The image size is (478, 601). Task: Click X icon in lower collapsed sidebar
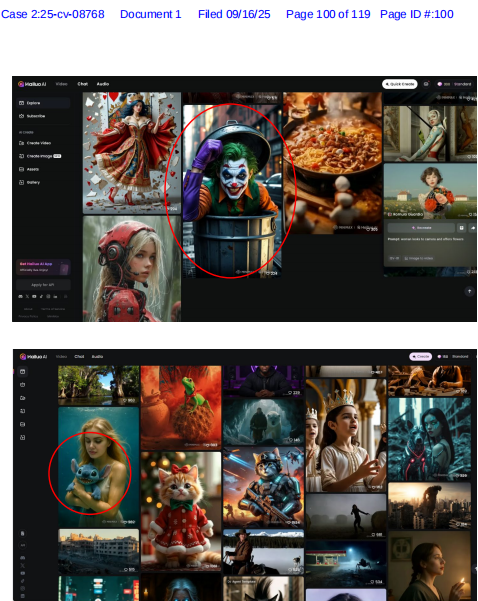click(22, 565)
